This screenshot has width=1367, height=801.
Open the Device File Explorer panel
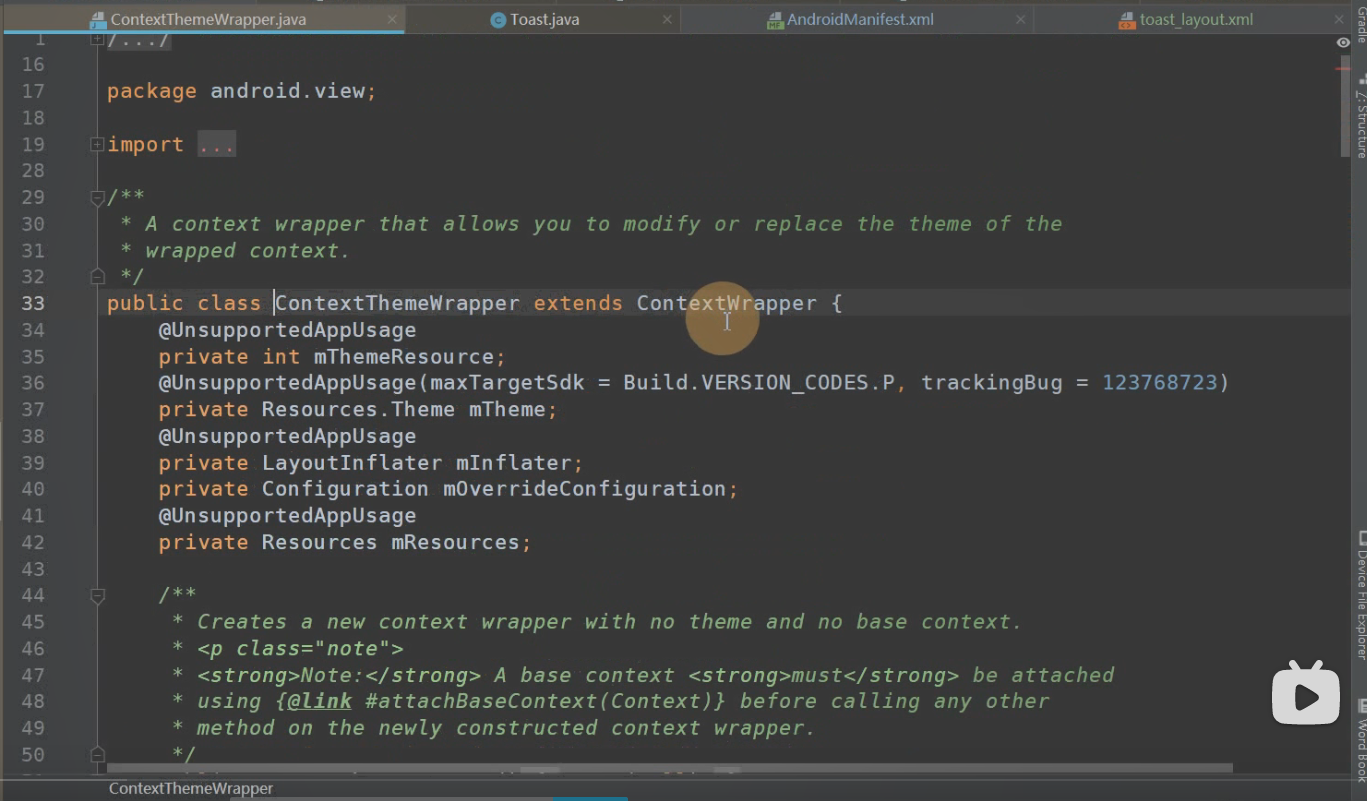[1360, 594]
